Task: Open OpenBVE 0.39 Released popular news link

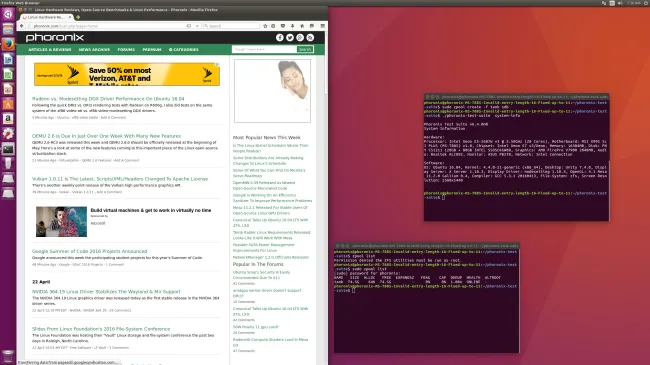Action: tap(264, 185)
